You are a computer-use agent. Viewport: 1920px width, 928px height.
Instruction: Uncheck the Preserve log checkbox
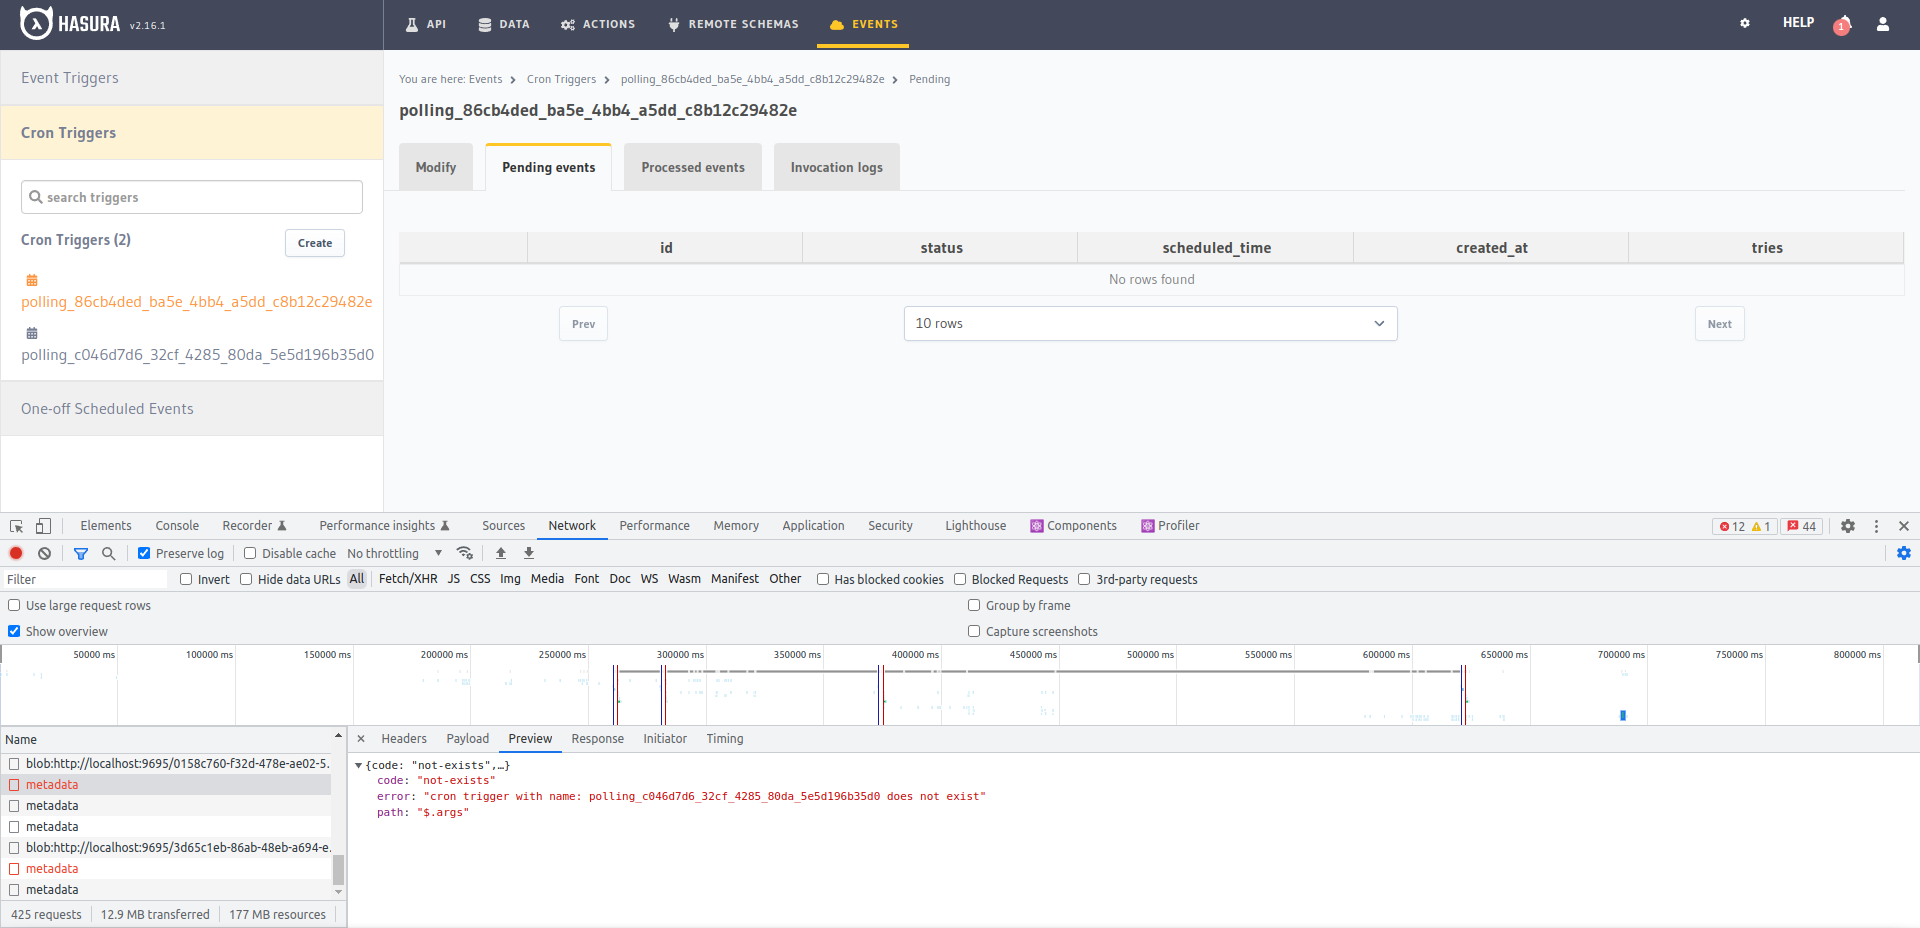click(143, 552)
